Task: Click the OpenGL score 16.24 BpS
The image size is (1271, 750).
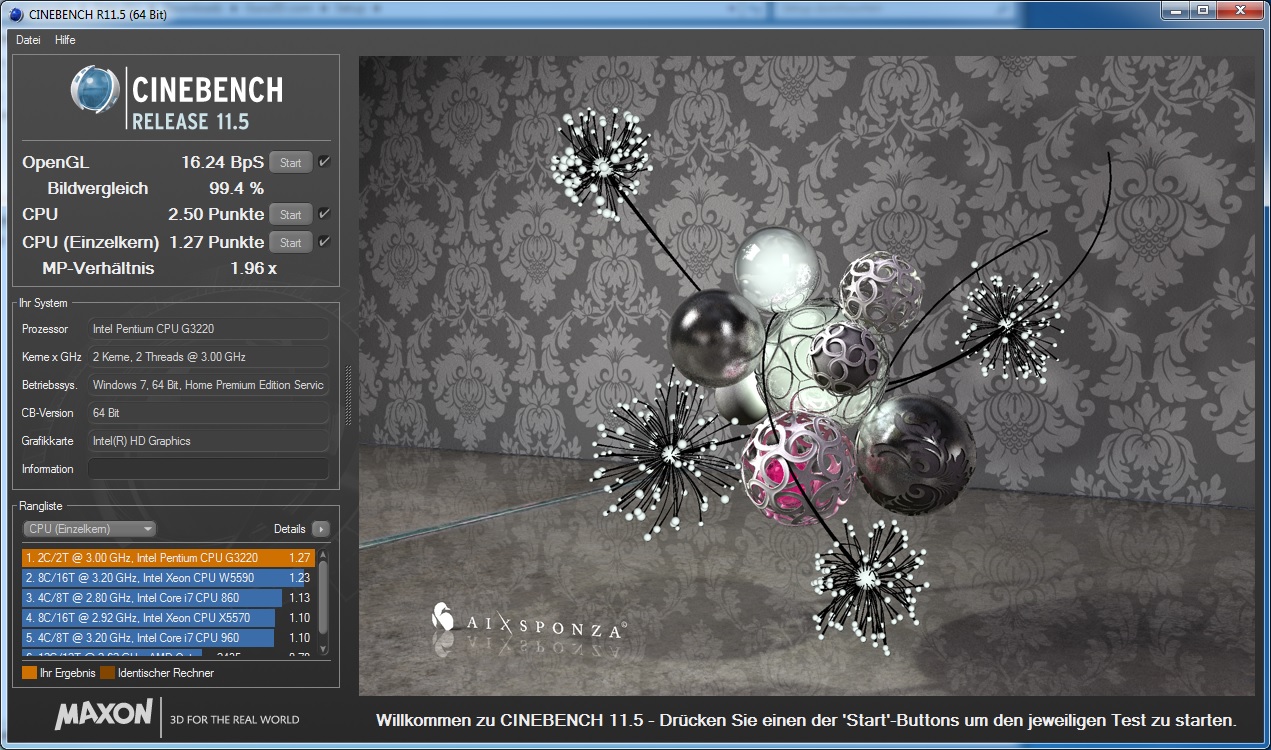Action: coord(223,162)
